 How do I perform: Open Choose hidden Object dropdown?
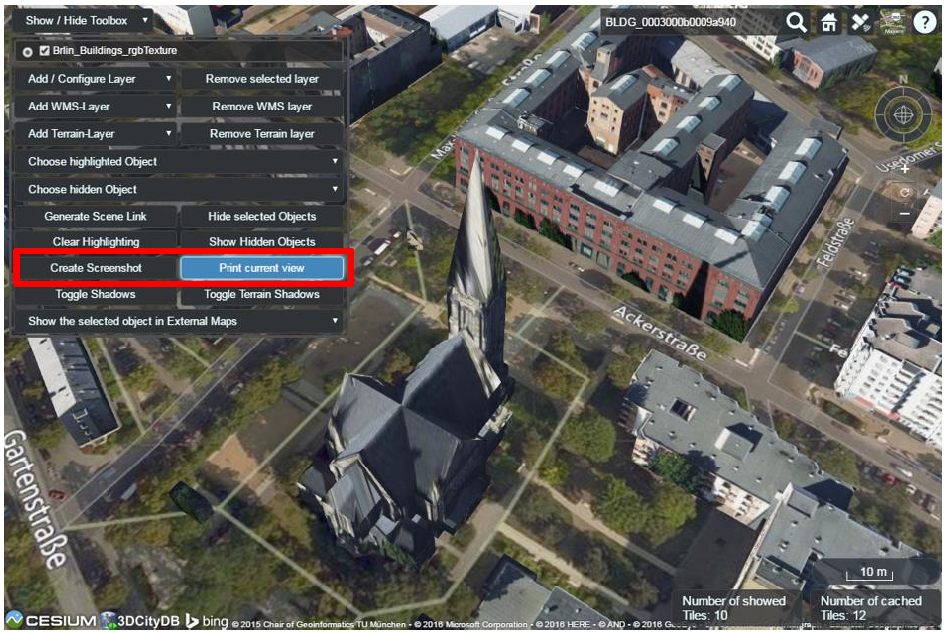click(179, 189)
